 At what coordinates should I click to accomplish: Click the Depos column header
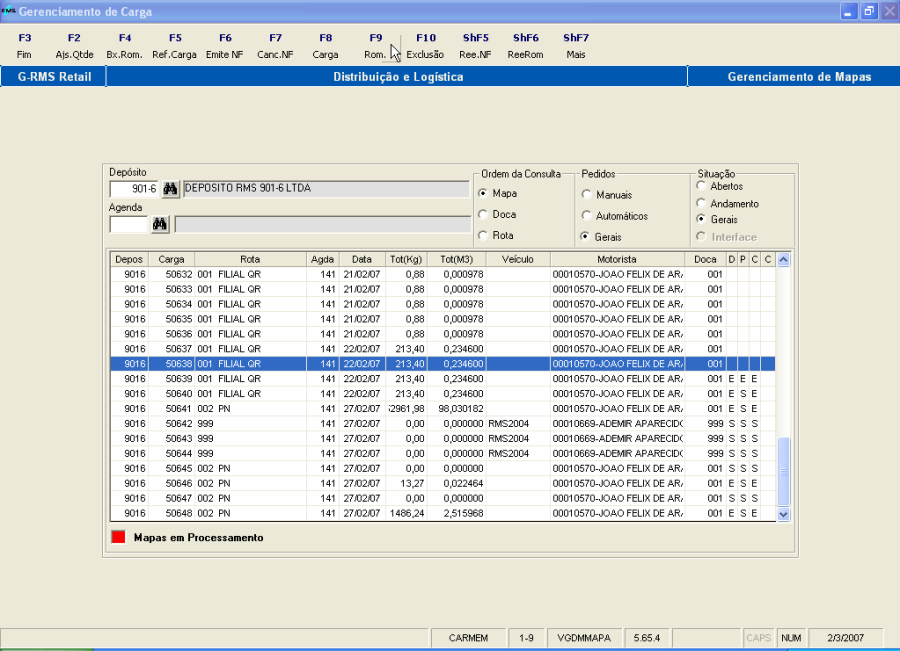tap(129, 259)
